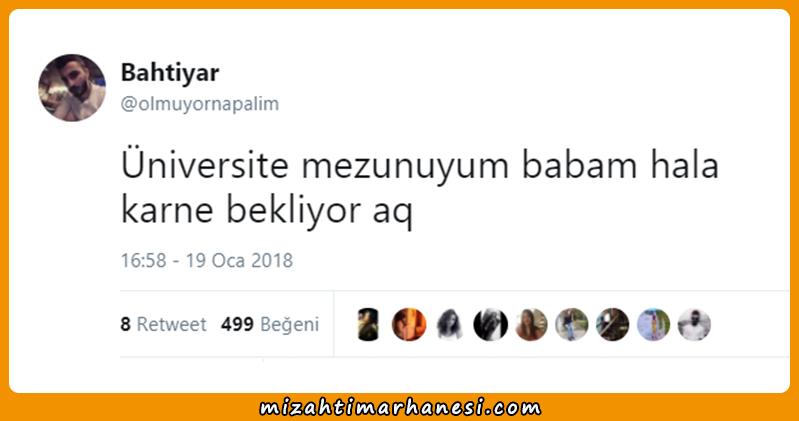Open the light blue liker avatar
The image size is (799, 421).
point(653,324)
